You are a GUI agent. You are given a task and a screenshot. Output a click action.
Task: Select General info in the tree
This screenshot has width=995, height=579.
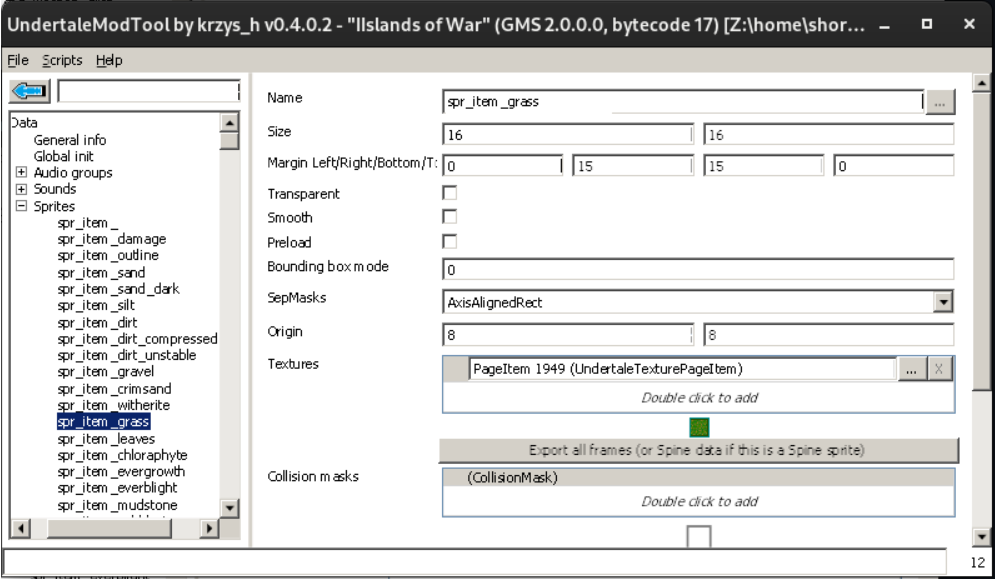70,140
